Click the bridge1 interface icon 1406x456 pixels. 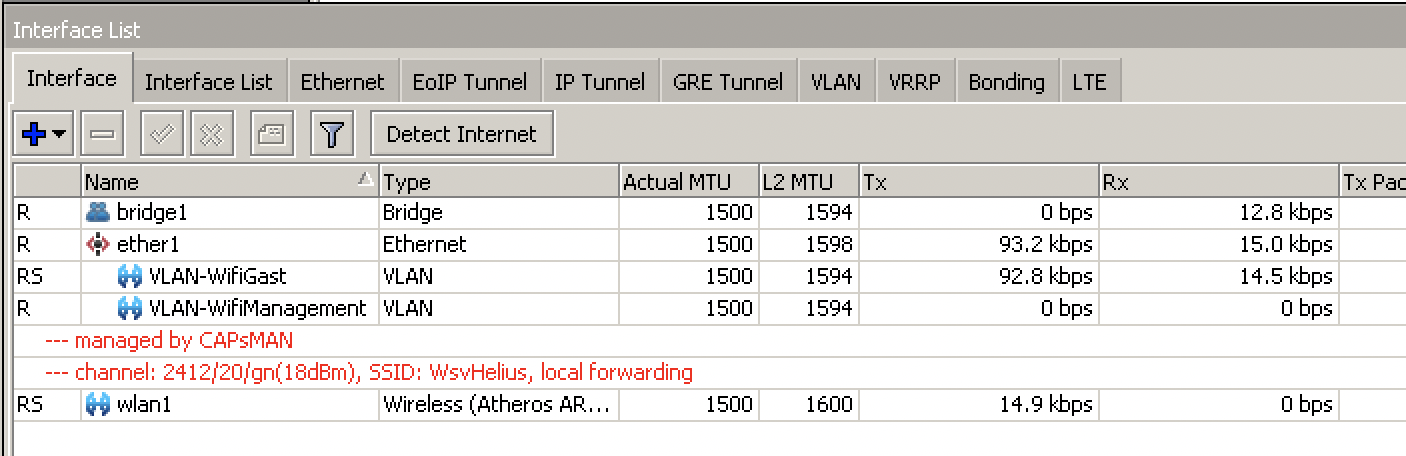point(98,212)
